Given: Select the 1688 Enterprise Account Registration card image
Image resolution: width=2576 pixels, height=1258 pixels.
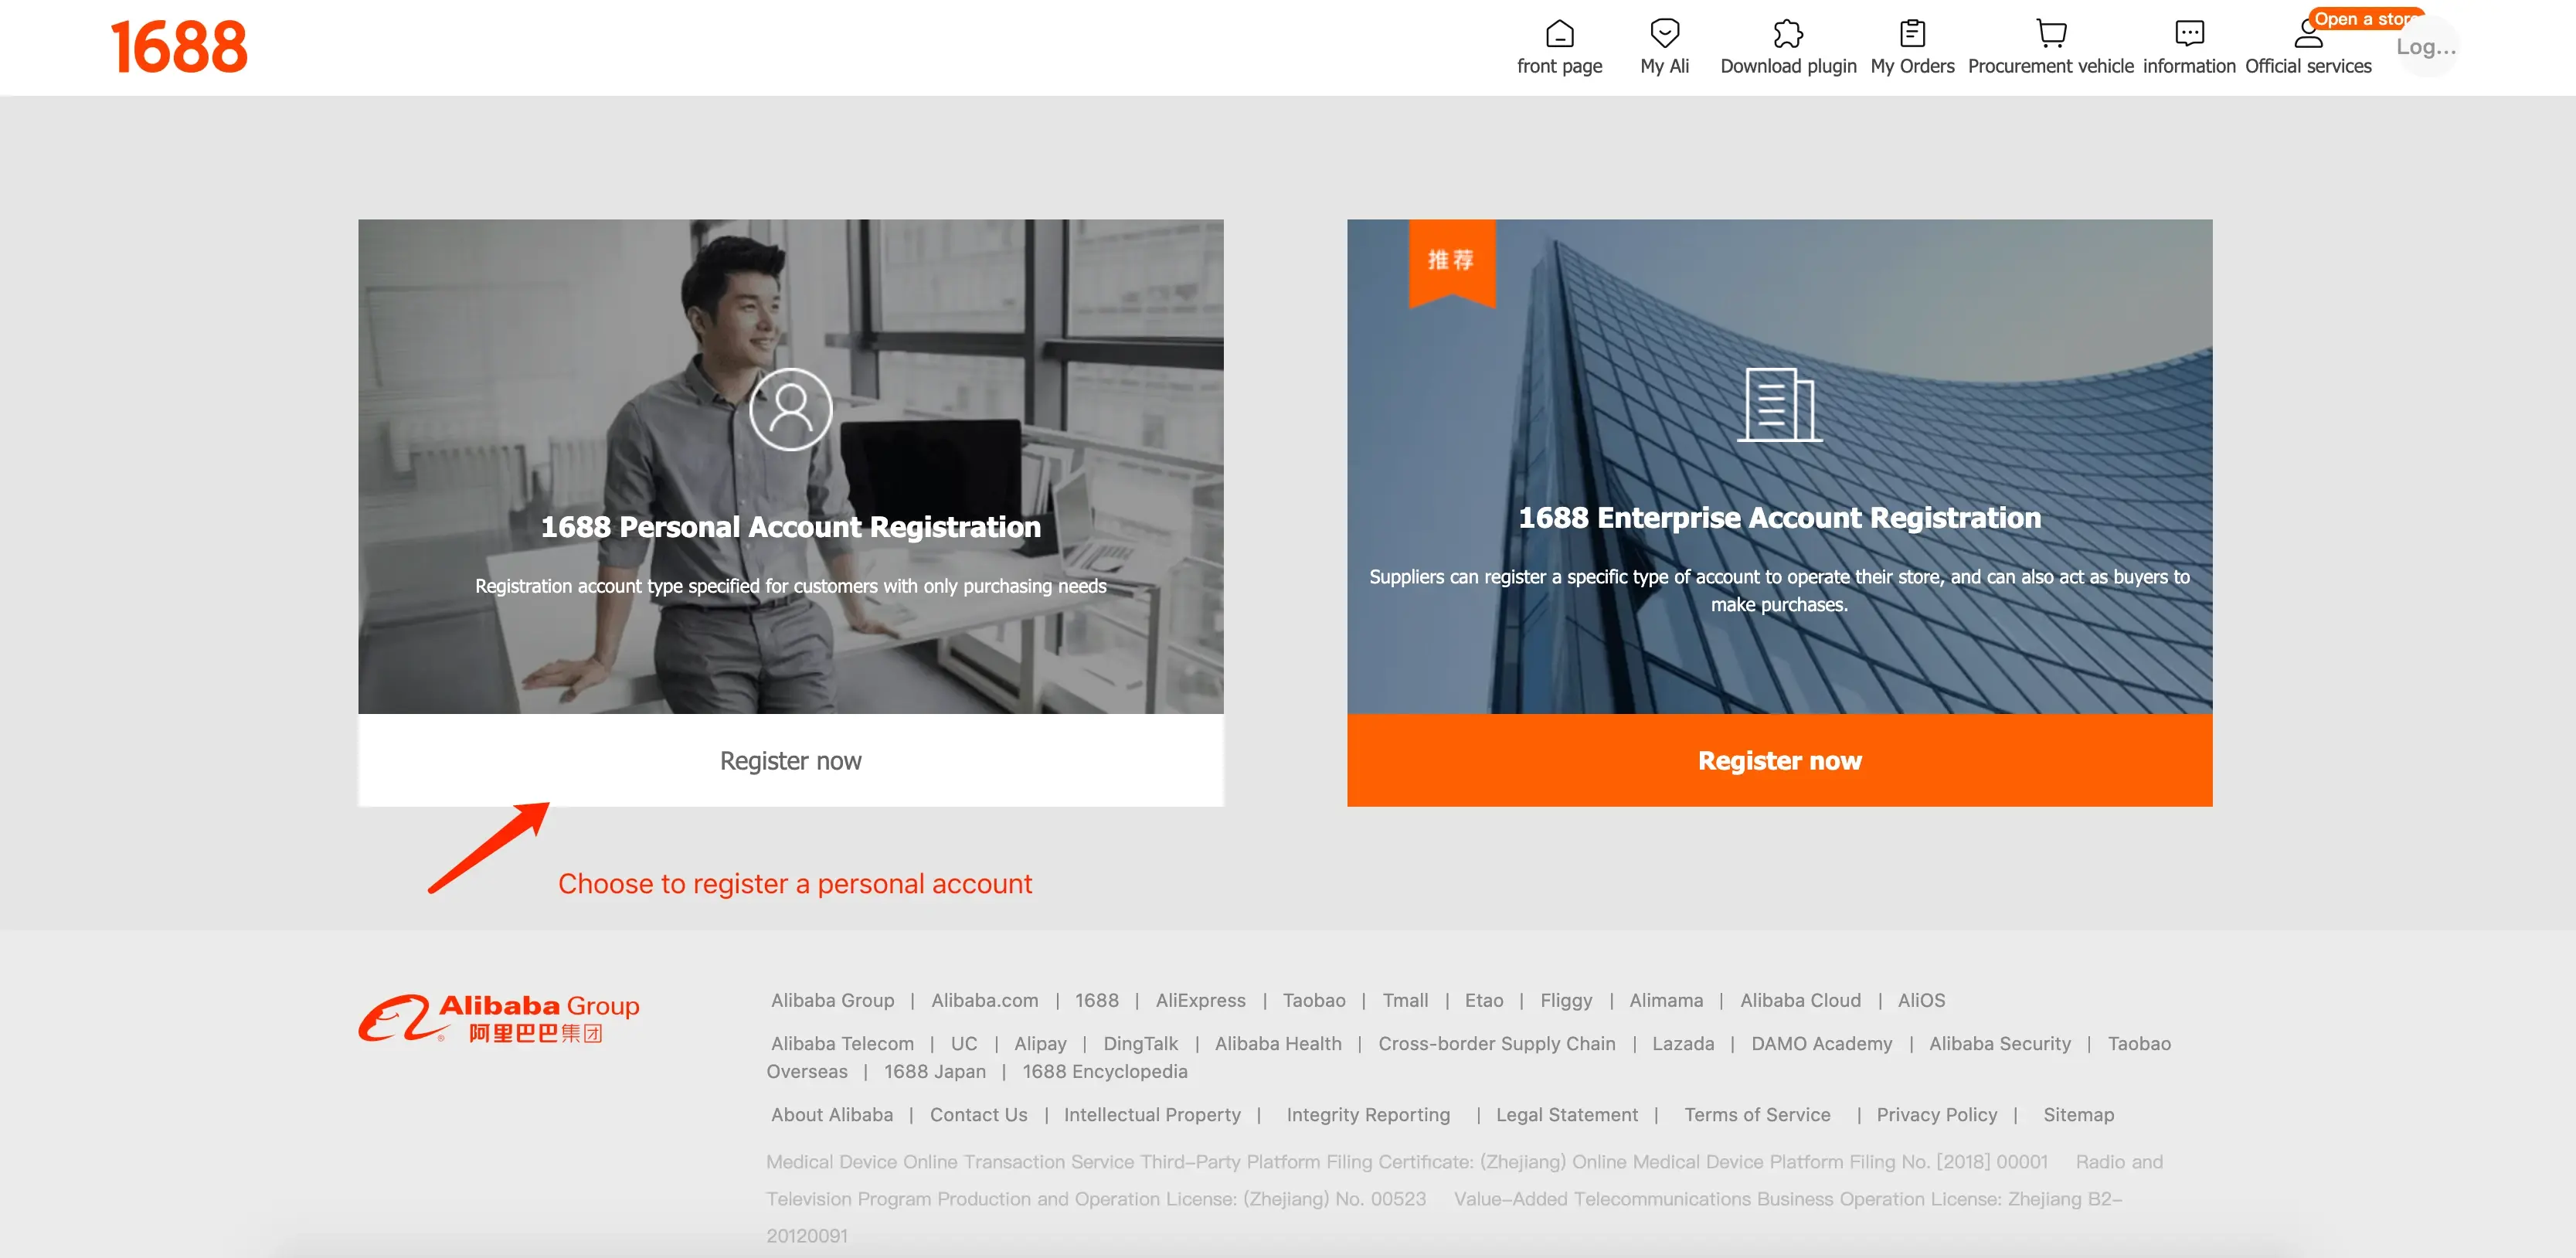Looking at the screenshot, I should point(1779,466).
